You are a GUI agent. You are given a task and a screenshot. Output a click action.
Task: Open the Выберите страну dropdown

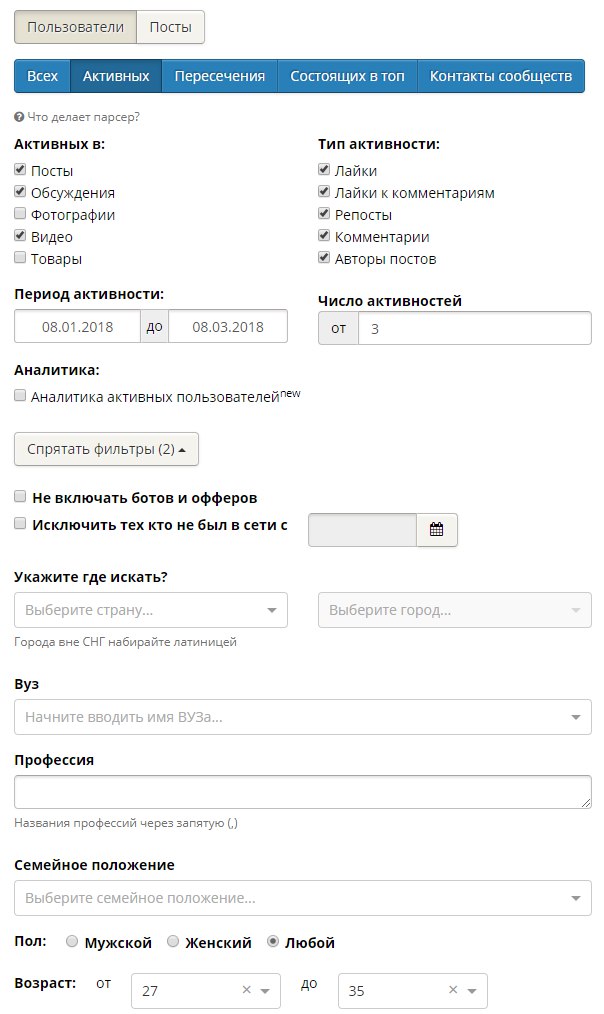tap(151, 610)
